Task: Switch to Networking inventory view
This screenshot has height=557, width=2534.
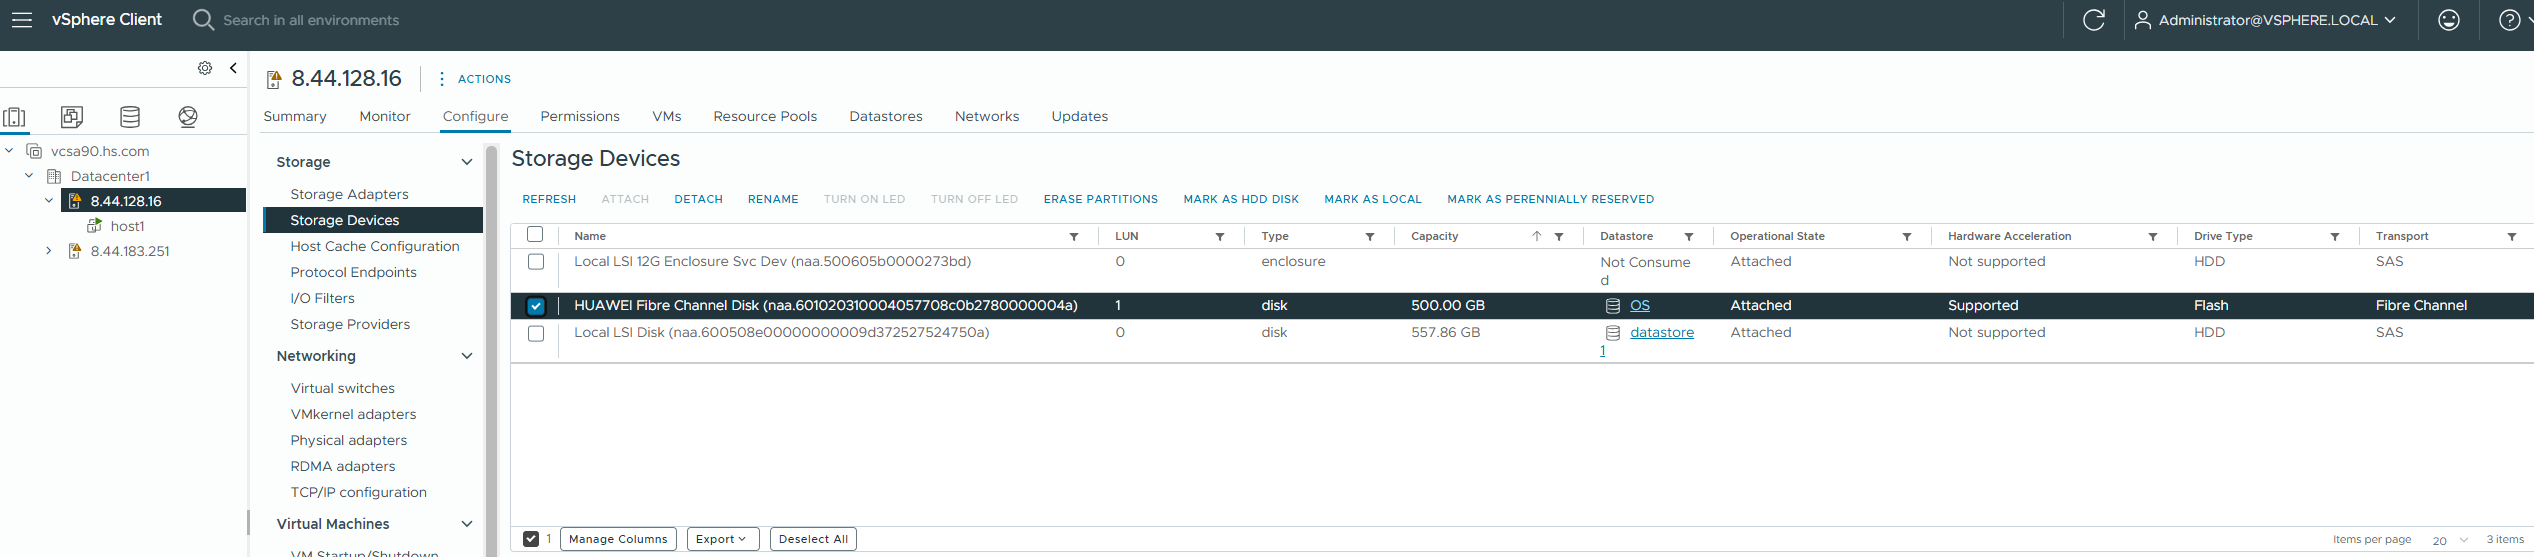Action: coord(188,117)
